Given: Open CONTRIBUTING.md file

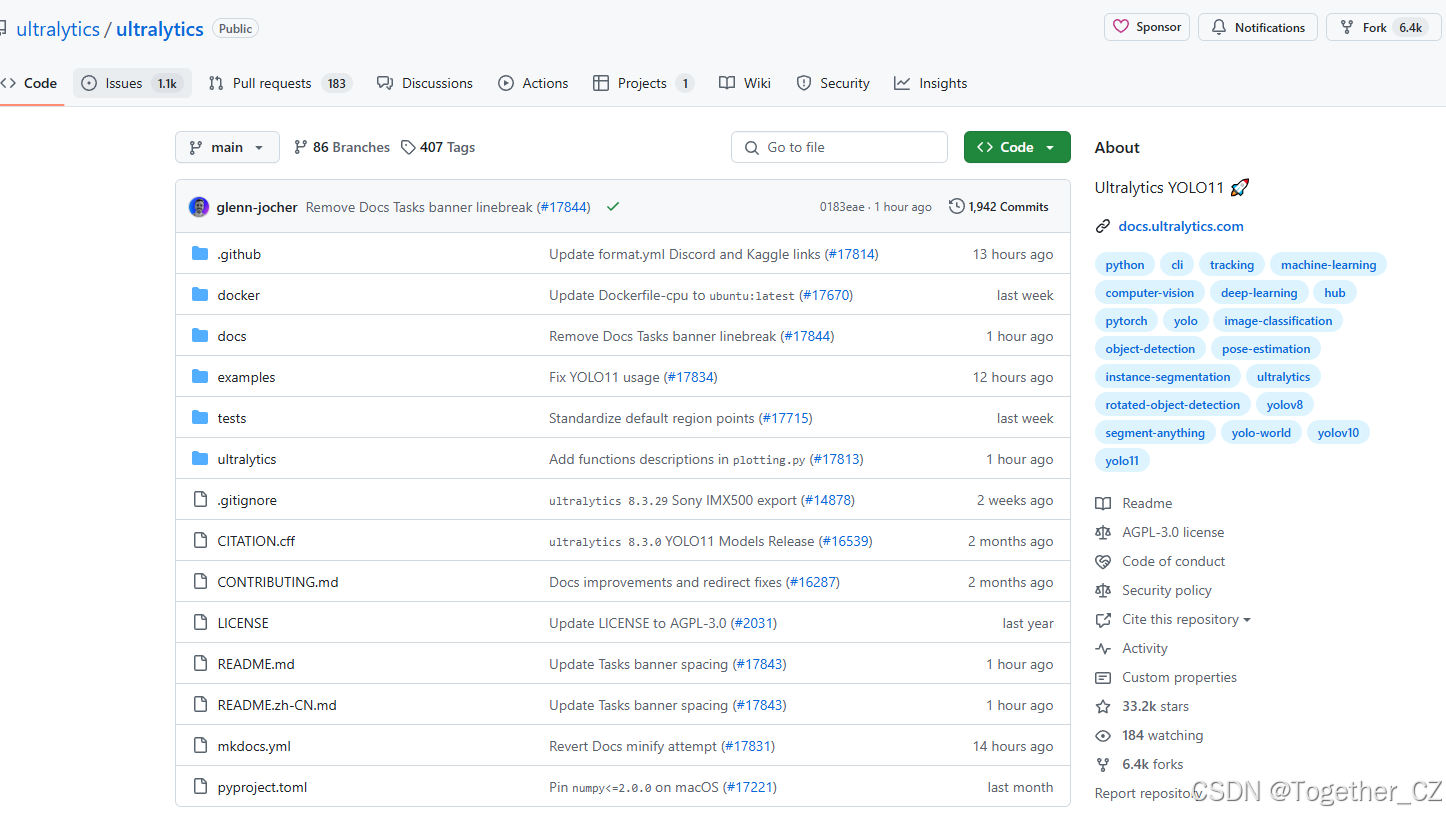Looking at the screenshot, I should [278, 582].
